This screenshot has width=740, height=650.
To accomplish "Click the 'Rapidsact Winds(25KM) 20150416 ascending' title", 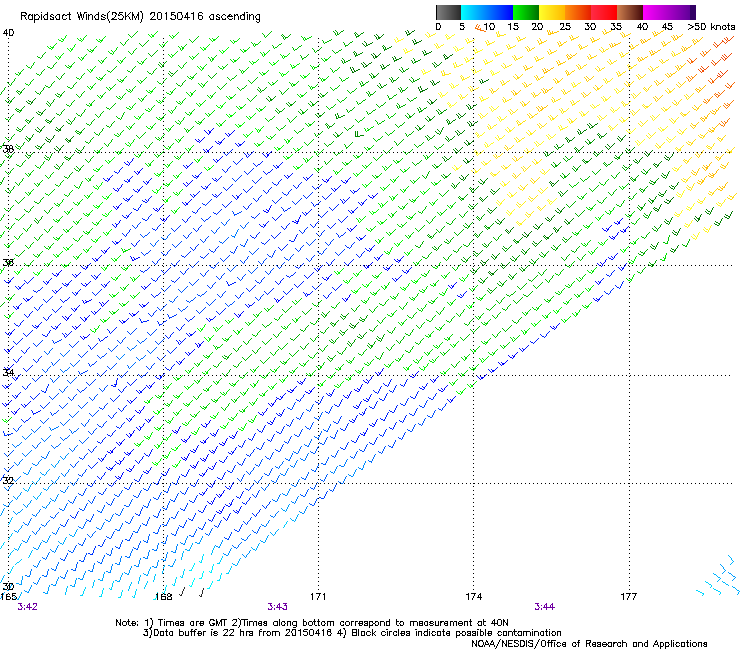I will 140,17.
